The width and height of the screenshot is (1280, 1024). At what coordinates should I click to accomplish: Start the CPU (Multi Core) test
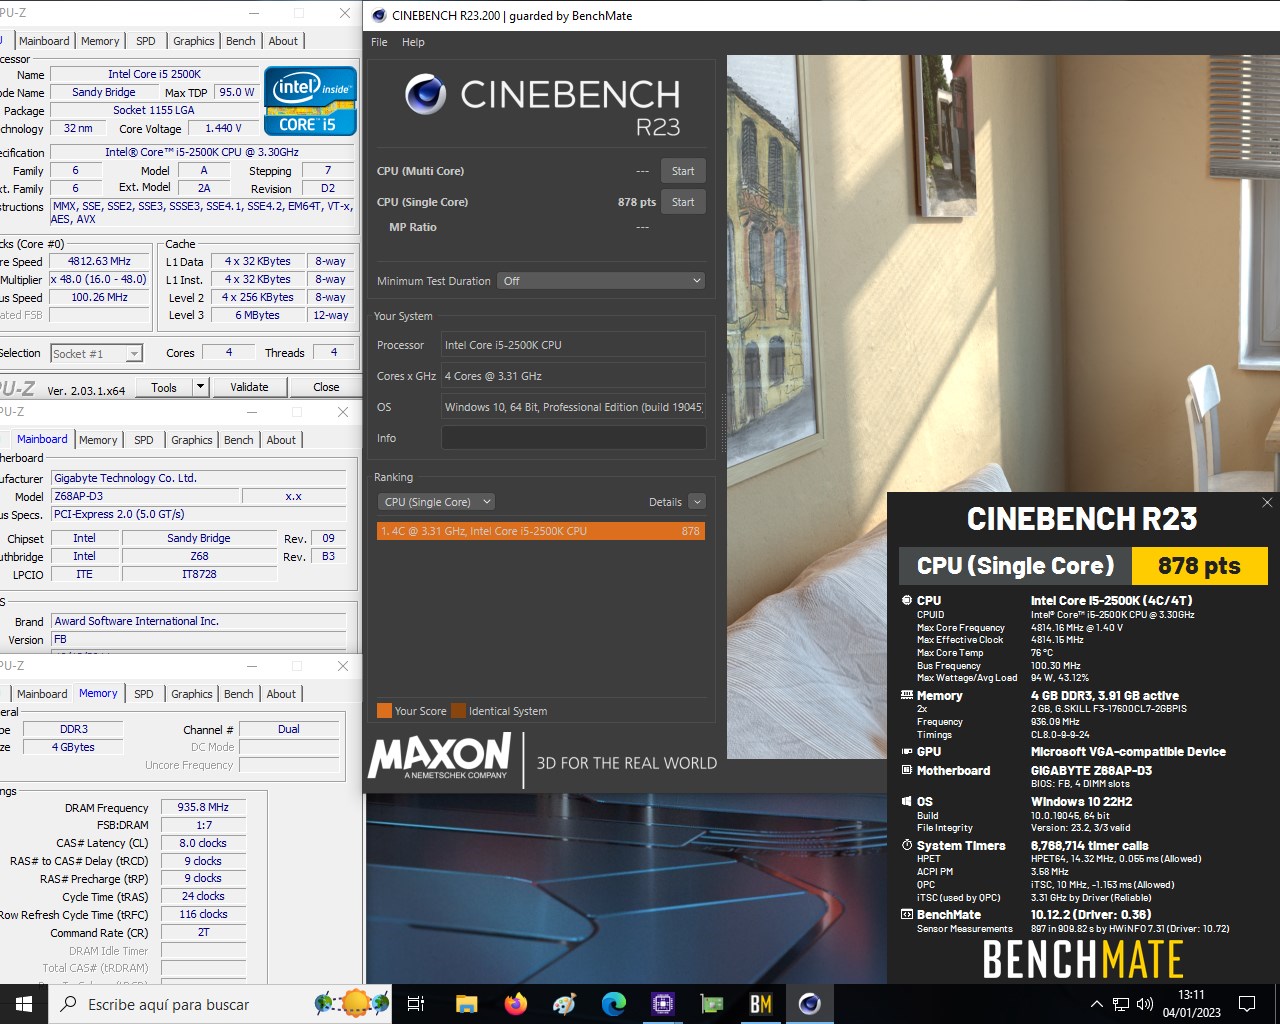683,171
